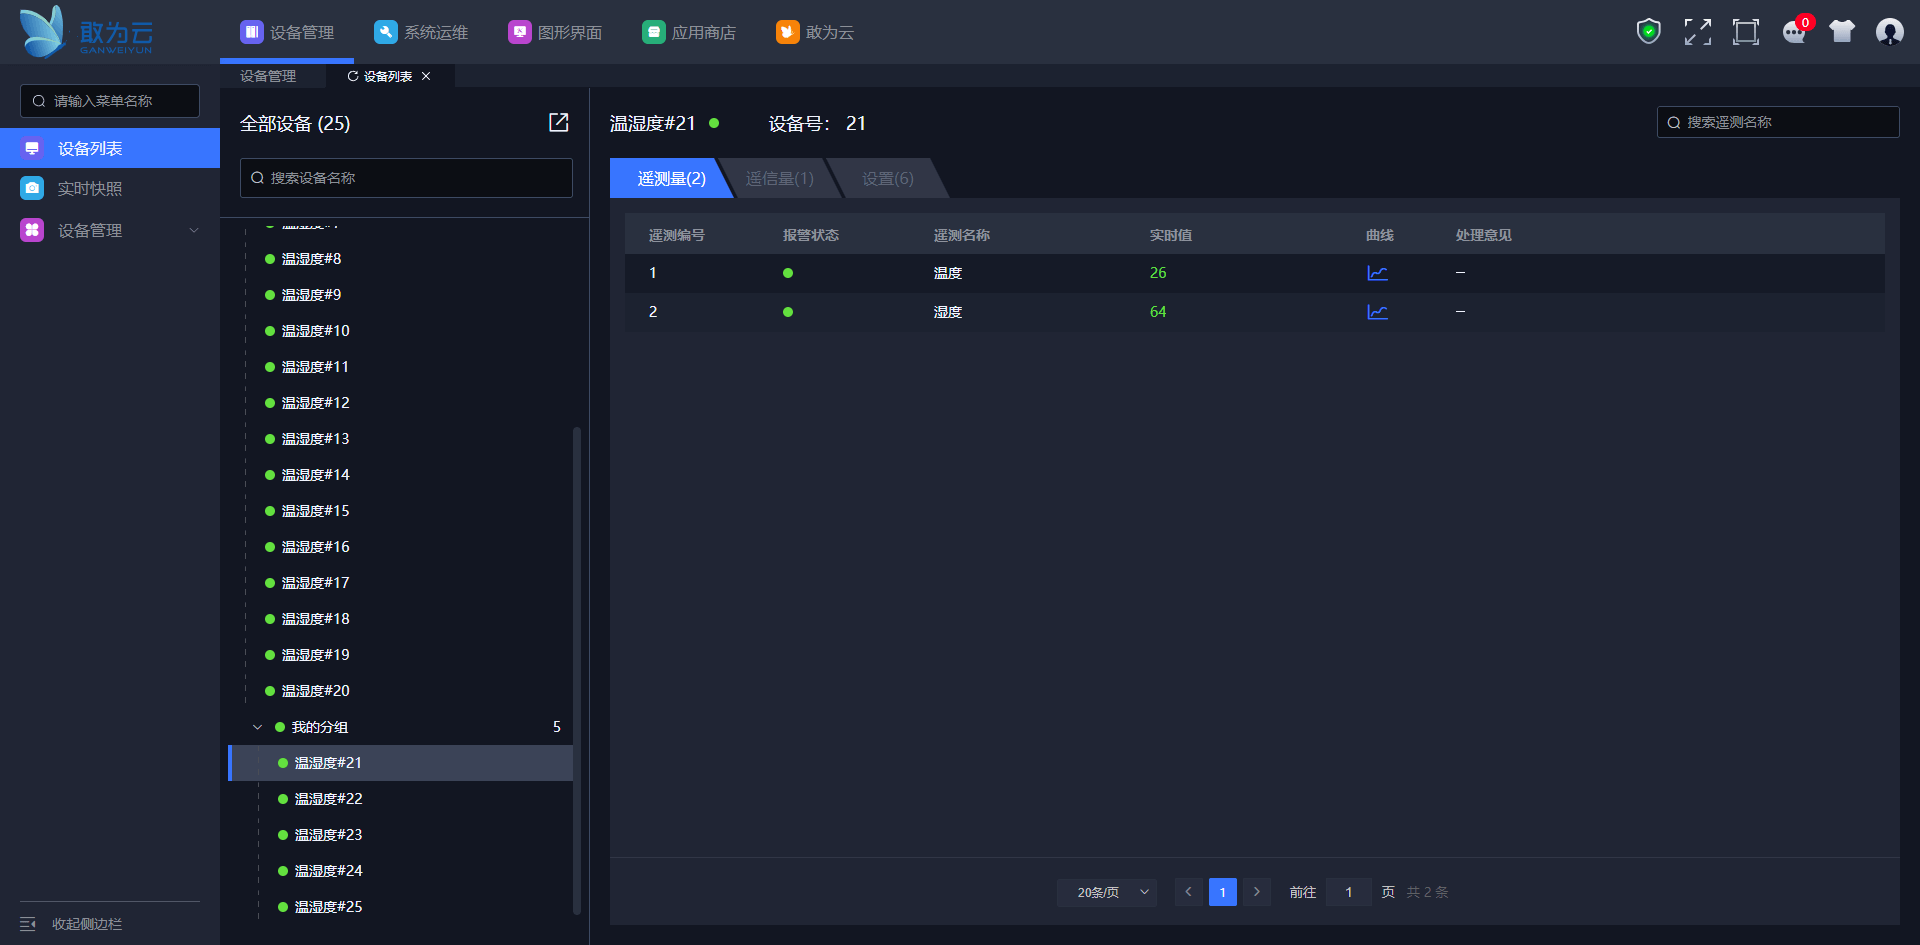Open the curve chart for 温度 row
The height and width of the screenshot is (945, 1920).
[1377, 273]
